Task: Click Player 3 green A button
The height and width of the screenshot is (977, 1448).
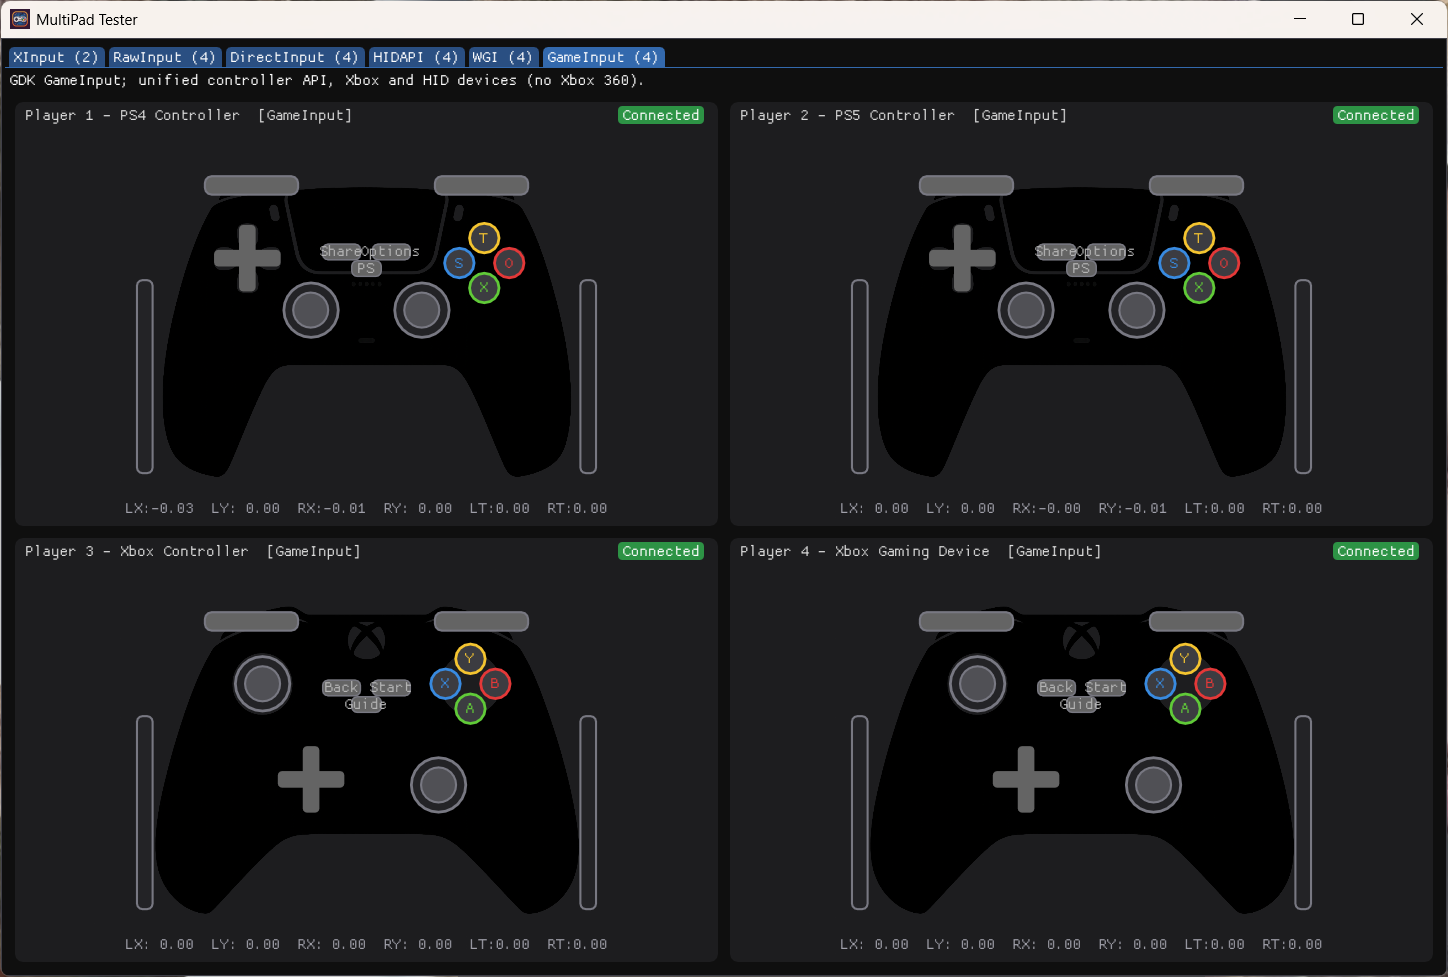Action: tap(470, 708)
